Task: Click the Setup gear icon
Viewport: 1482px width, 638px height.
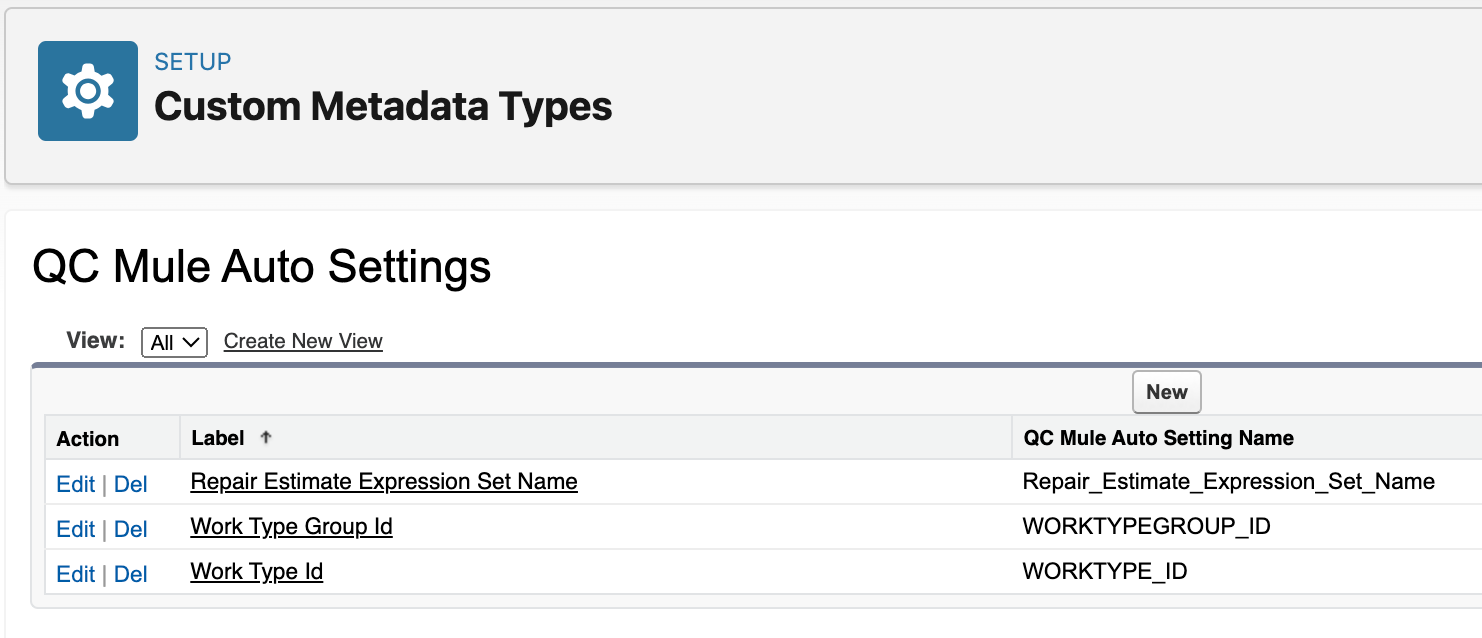Action: coord(88,91)
